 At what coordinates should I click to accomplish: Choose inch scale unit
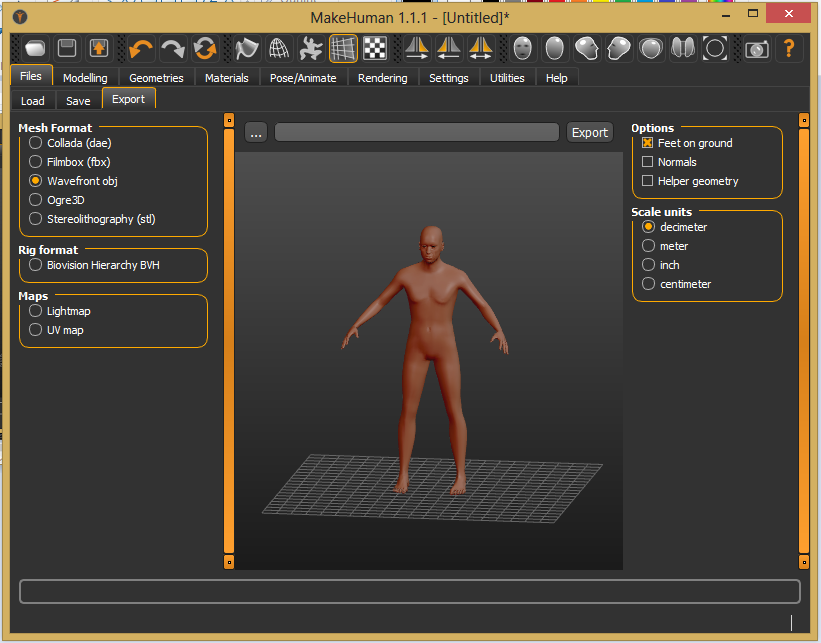click(x=661, y=265)
